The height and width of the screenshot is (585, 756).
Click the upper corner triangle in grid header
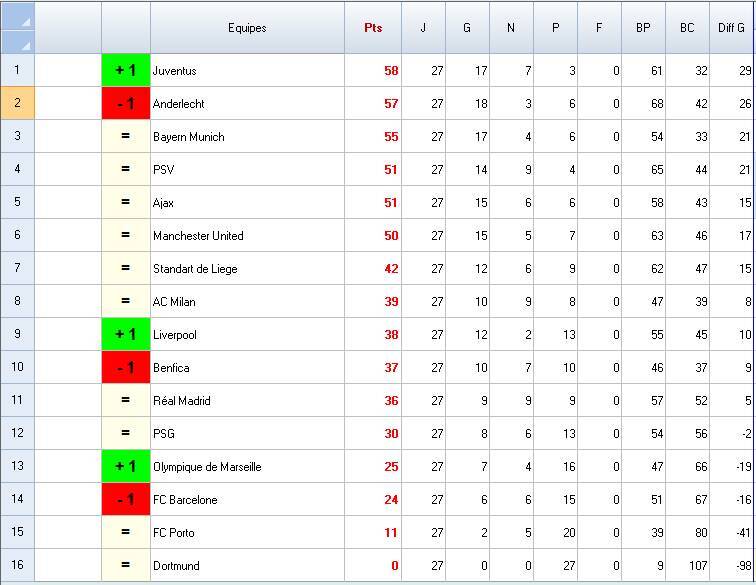[x=26, y=21]
